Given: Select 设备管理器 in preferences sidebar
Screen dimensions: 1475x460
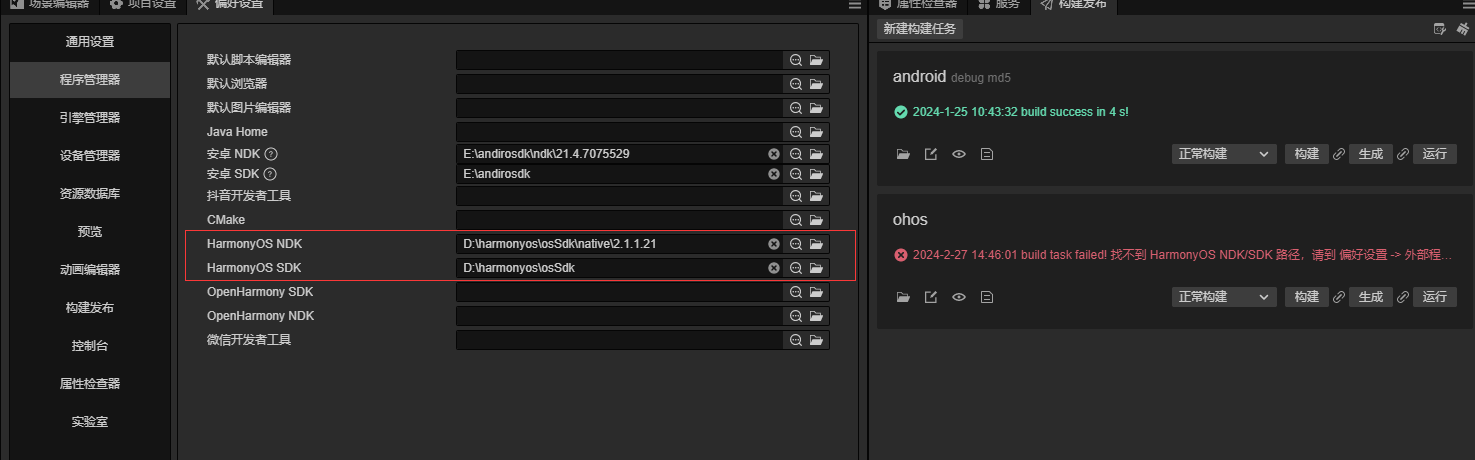Looking at the screenshot, I should 90,156.
